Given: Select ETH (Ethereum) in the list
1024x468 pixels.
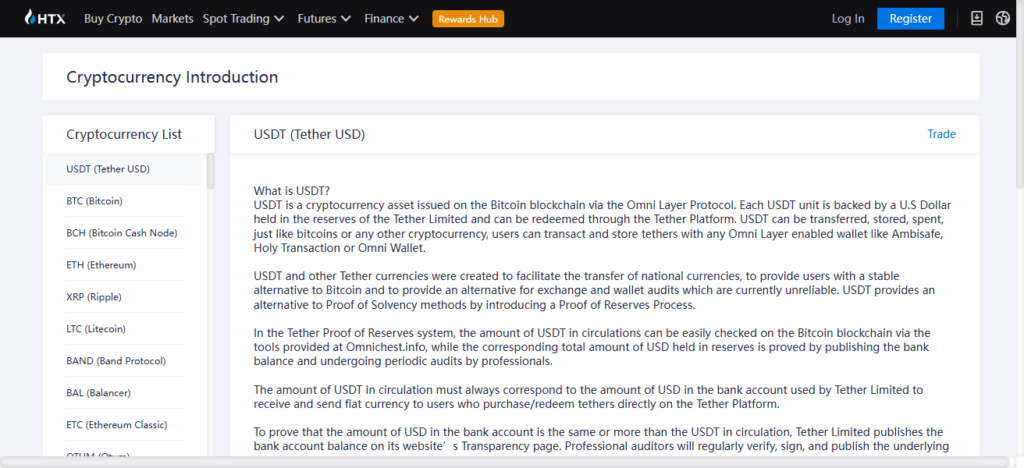Looking at the screenshot, I should 125,265.
